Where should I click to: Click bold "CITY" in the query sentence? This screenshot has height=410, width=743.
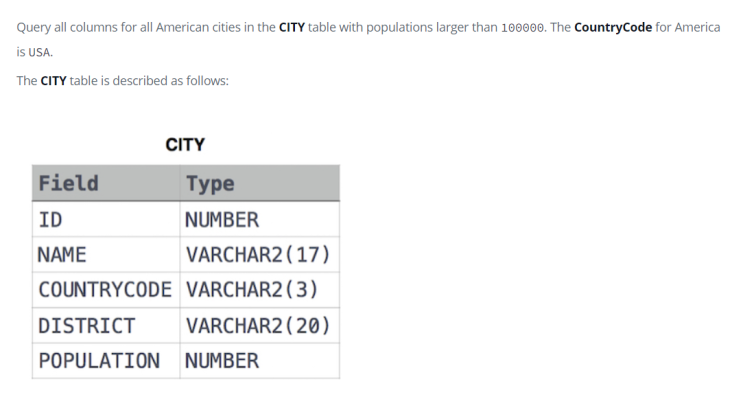coord(291,27)
